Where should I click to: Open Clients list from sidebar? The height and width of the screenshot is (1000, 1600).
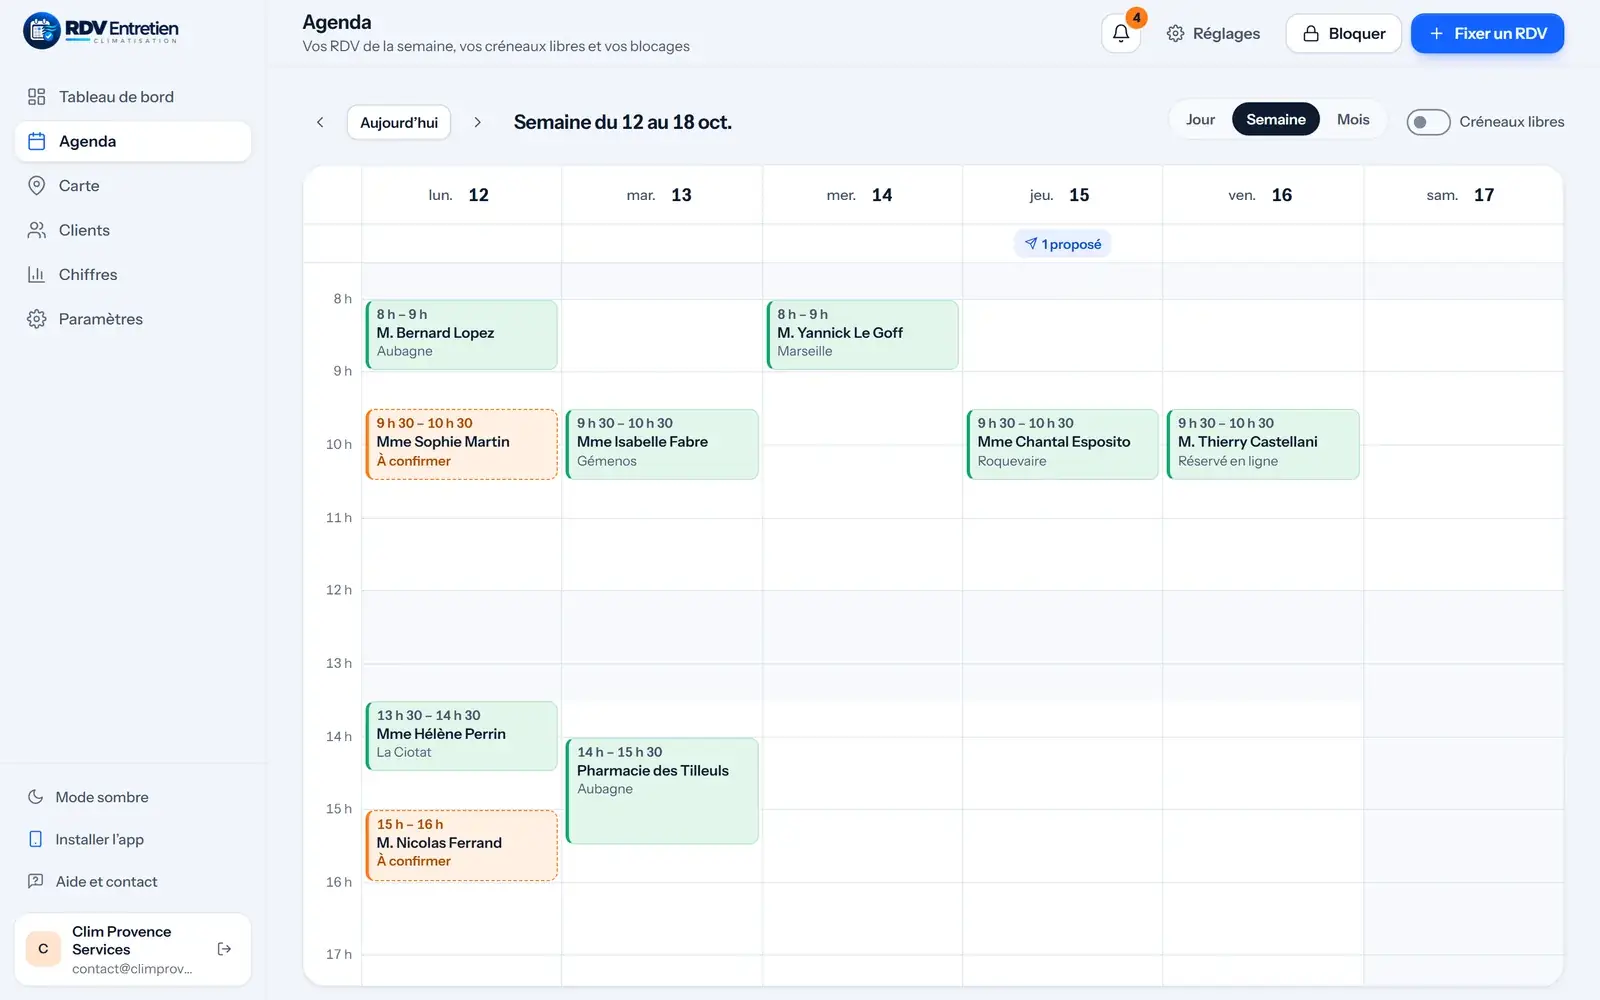coord(133,230)
